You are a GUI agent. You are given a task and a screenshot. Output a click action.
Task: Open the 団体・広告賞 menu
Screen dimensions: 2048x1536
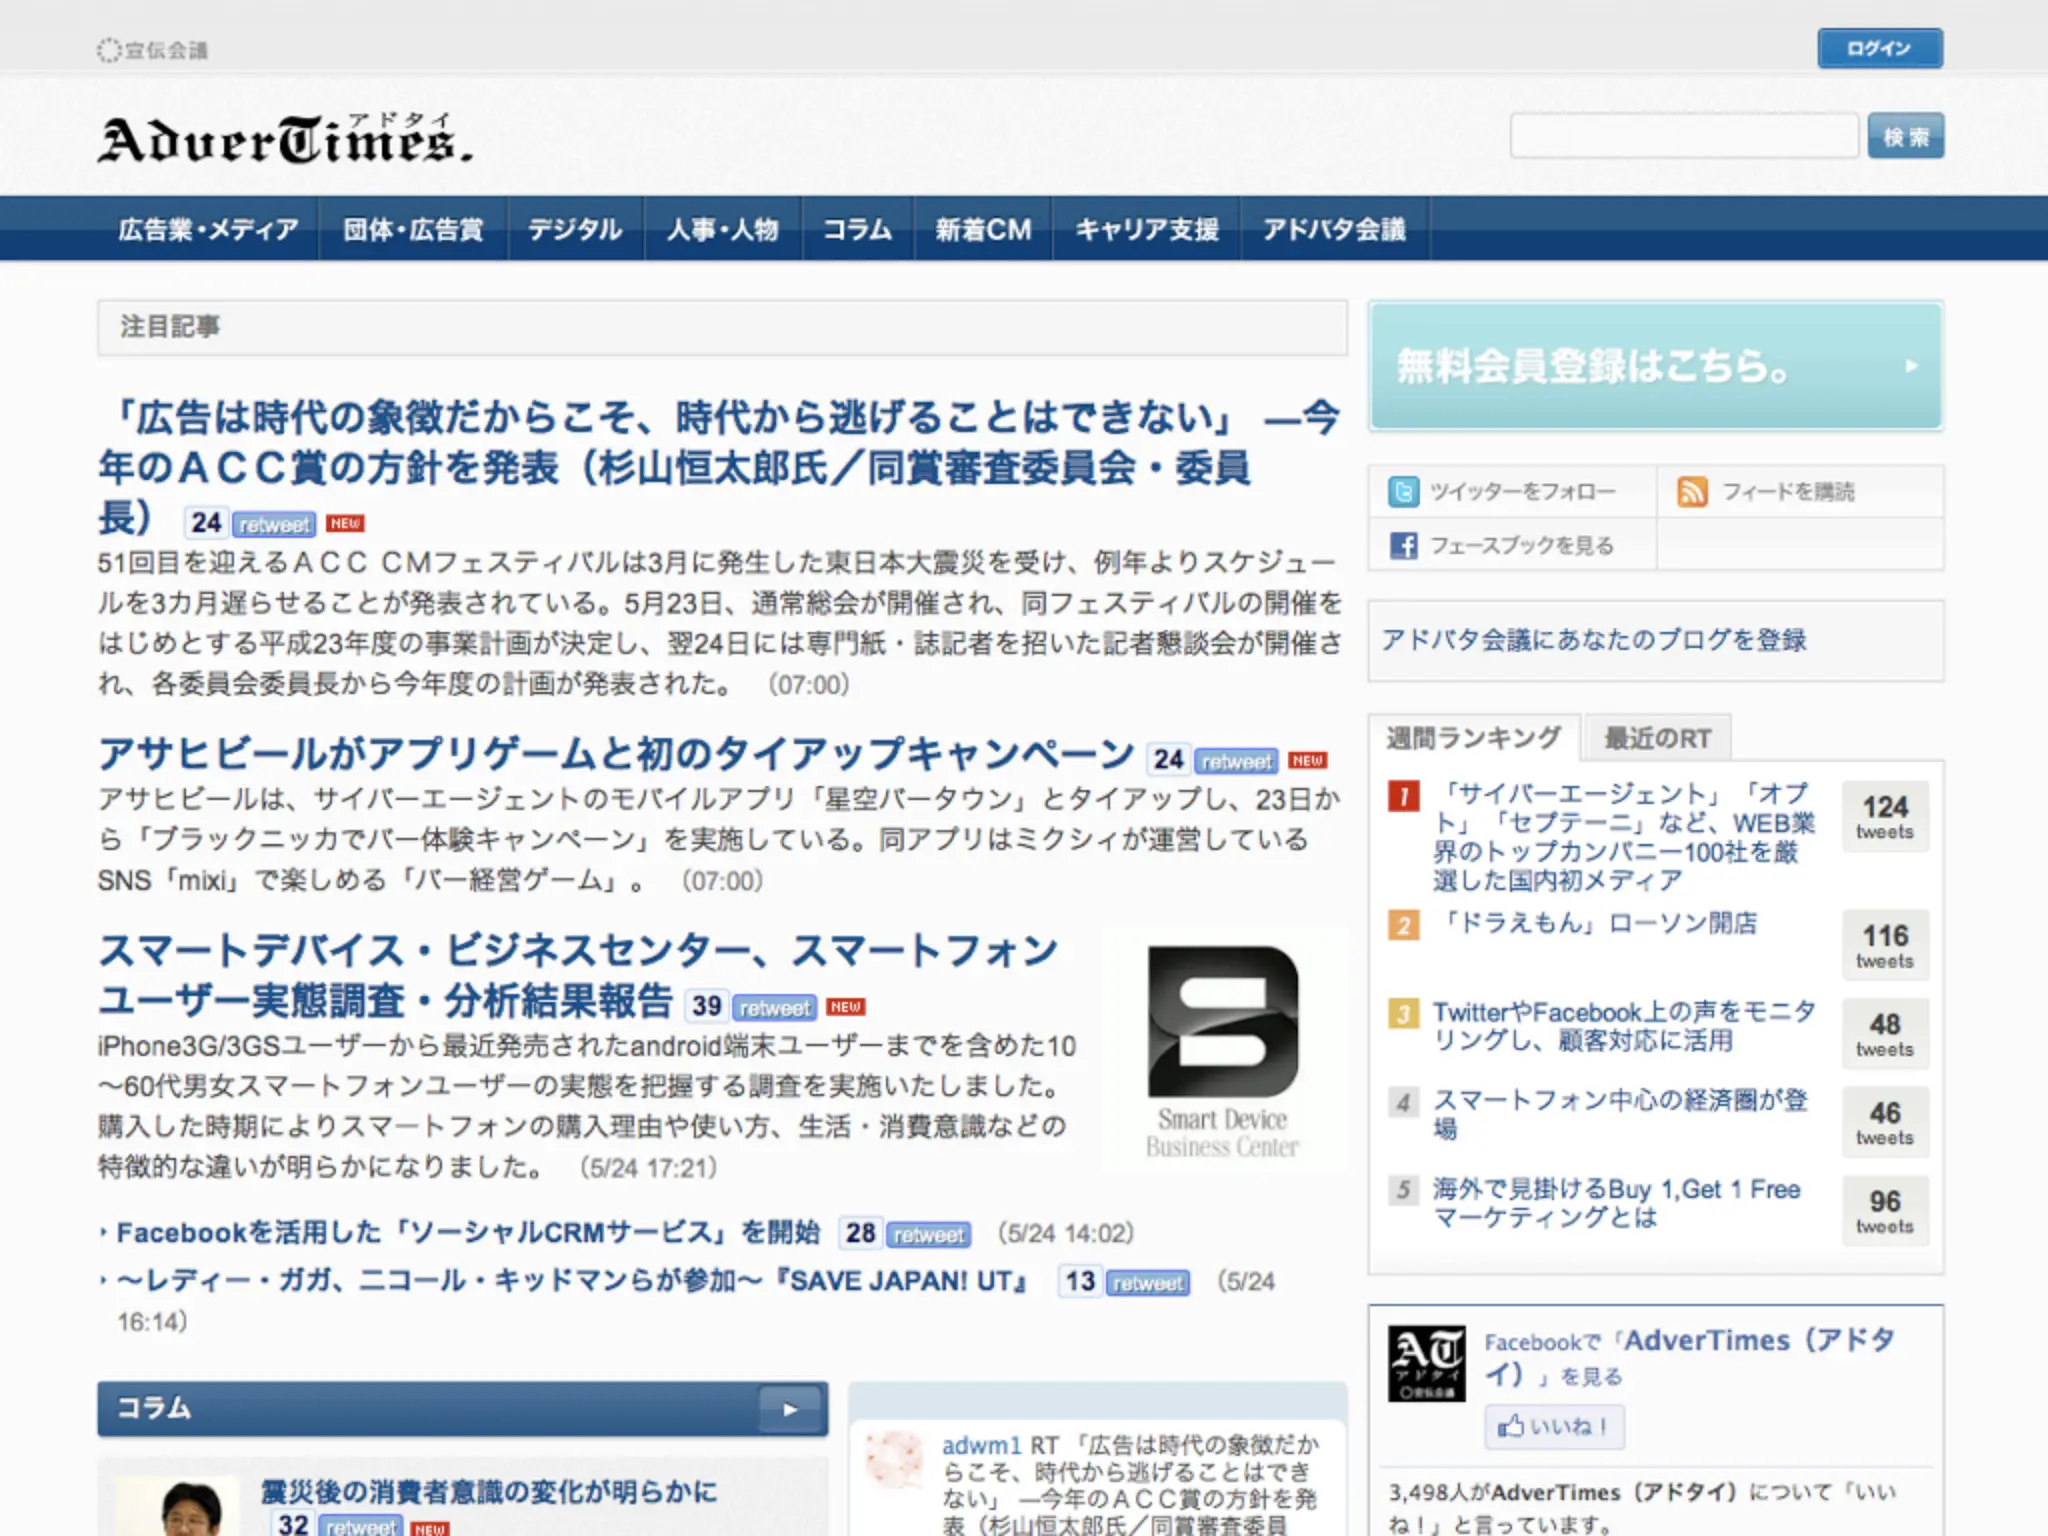pyautogui.click(x=413, y=229)
